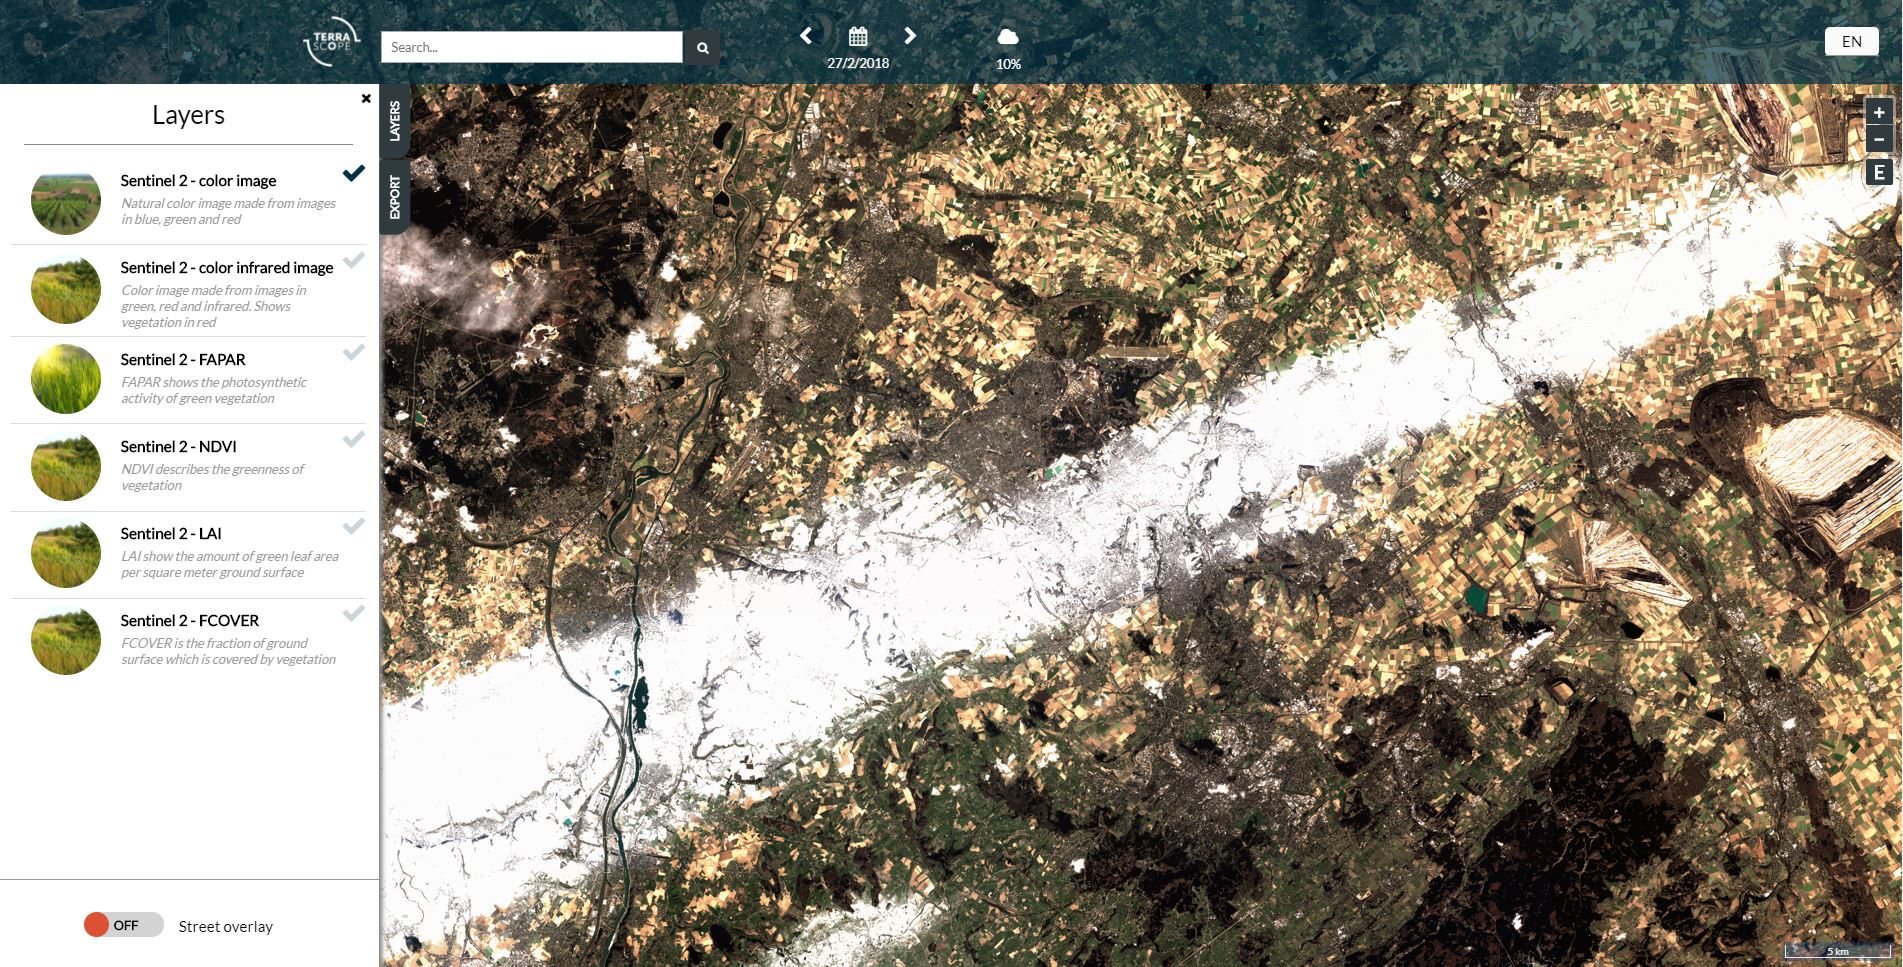Click the EN language button
This screenshot has width=1903, height=967.
point(1850,41)
